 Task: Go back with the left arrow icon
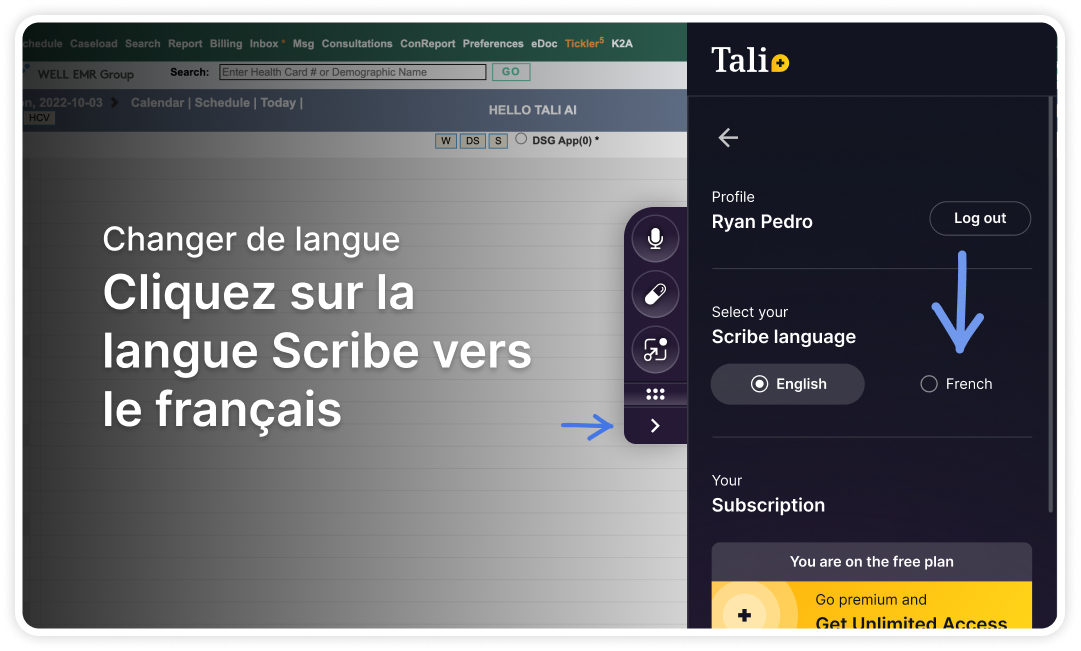[728, 138]
